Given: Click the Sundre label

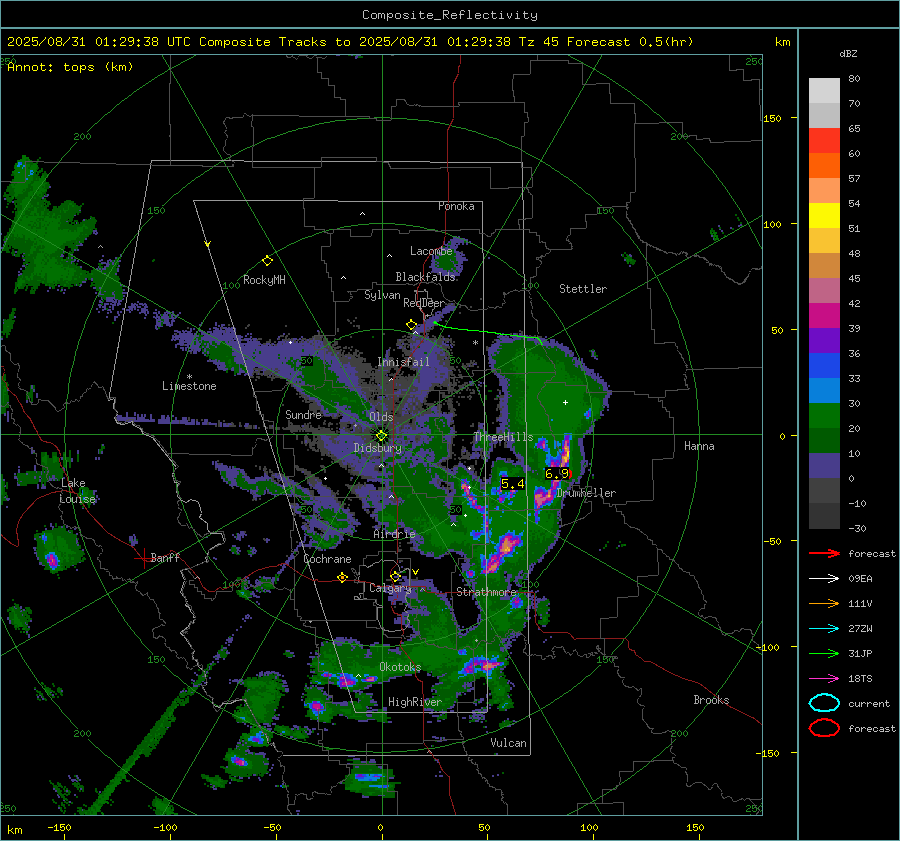Looking at the screenshot, I should [304, 414].
